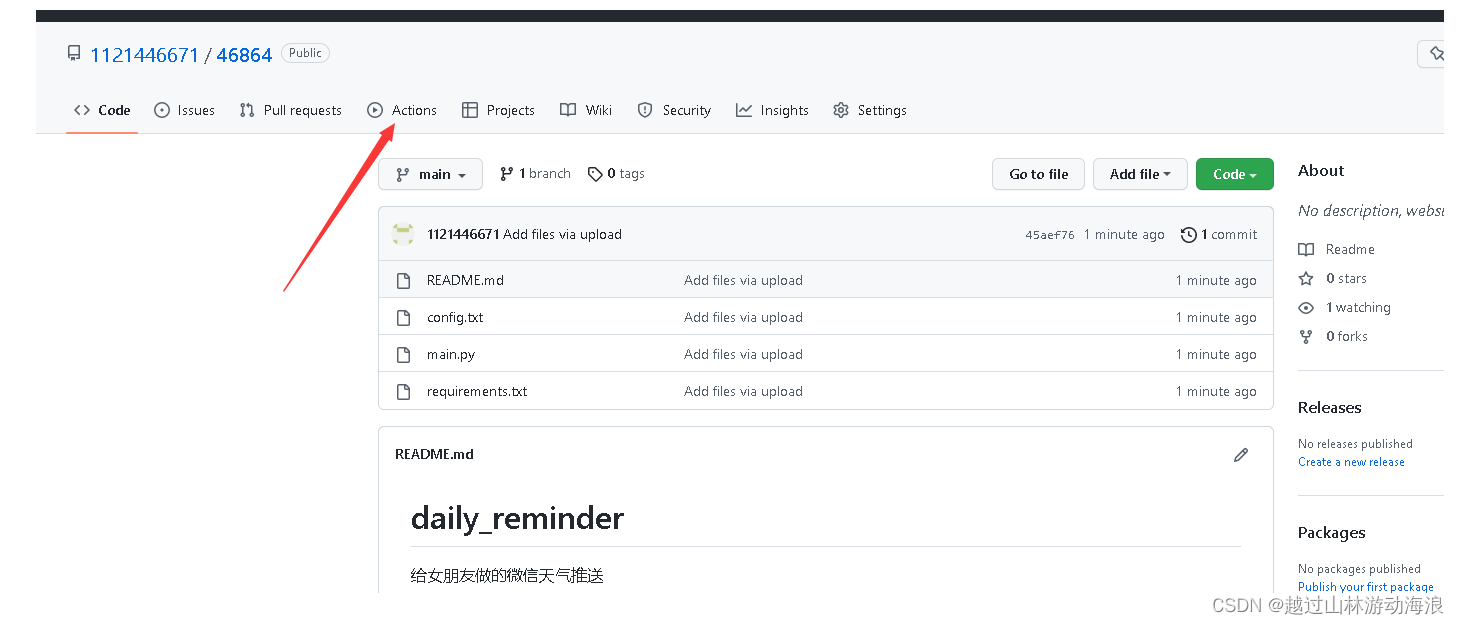Click the repository book icon beside owner name
The width and height of the screenshot is (1459, 624).
tap(74, 53)
